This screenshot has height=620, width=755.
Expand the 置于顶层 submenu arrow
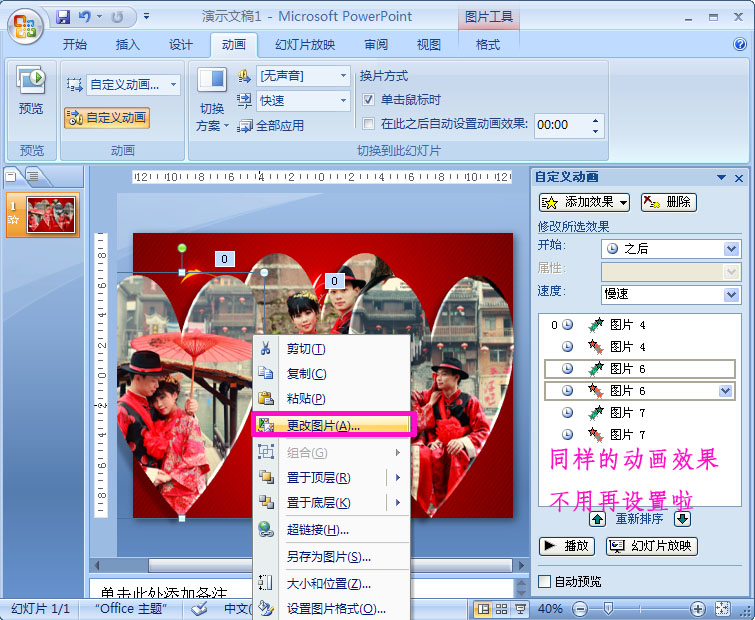pyautogui.click(x=398, y=478)
